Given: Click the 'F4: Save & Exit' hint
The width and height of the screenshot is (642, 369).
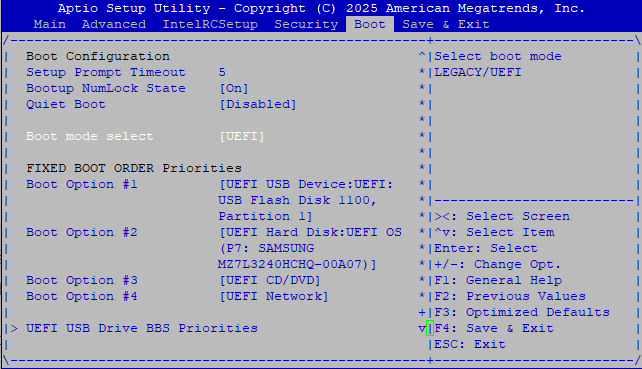Looking at the screenshot, I should pos(494,328).
